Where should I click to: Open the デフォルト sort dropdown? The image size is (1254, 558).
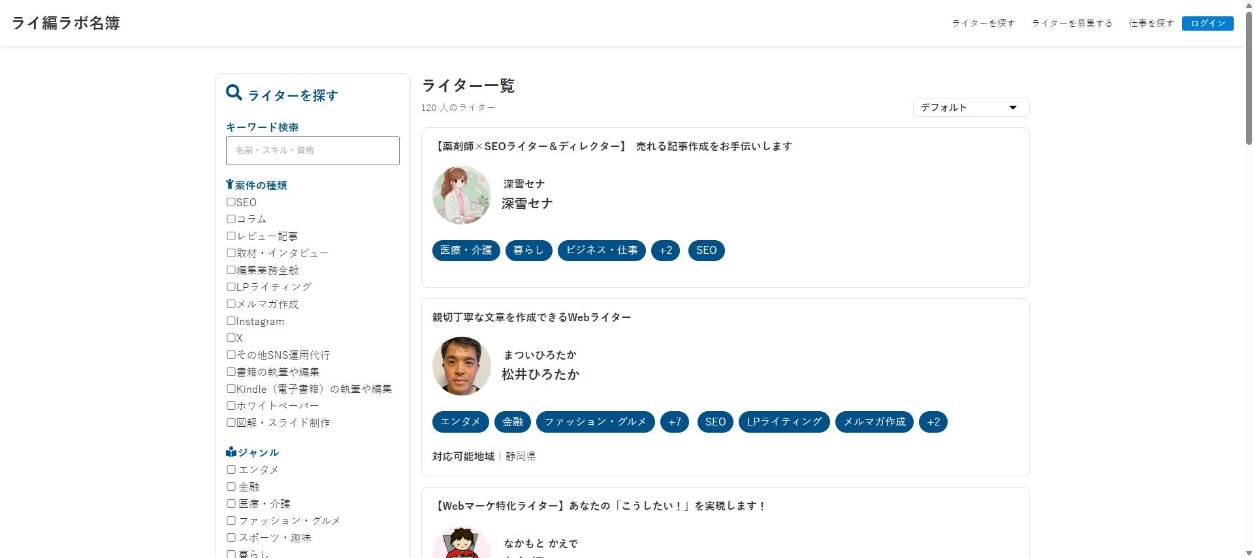(971, 107)
